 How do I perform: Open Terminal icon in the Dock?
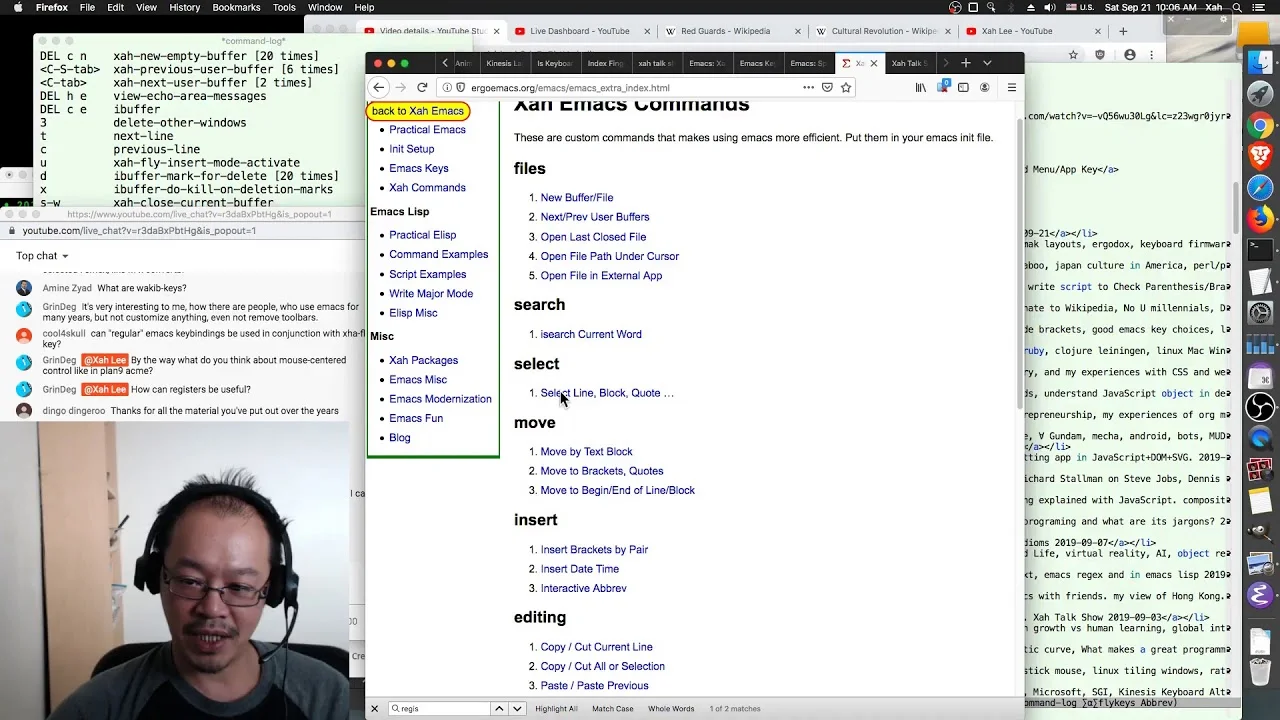coord(1260,249)
